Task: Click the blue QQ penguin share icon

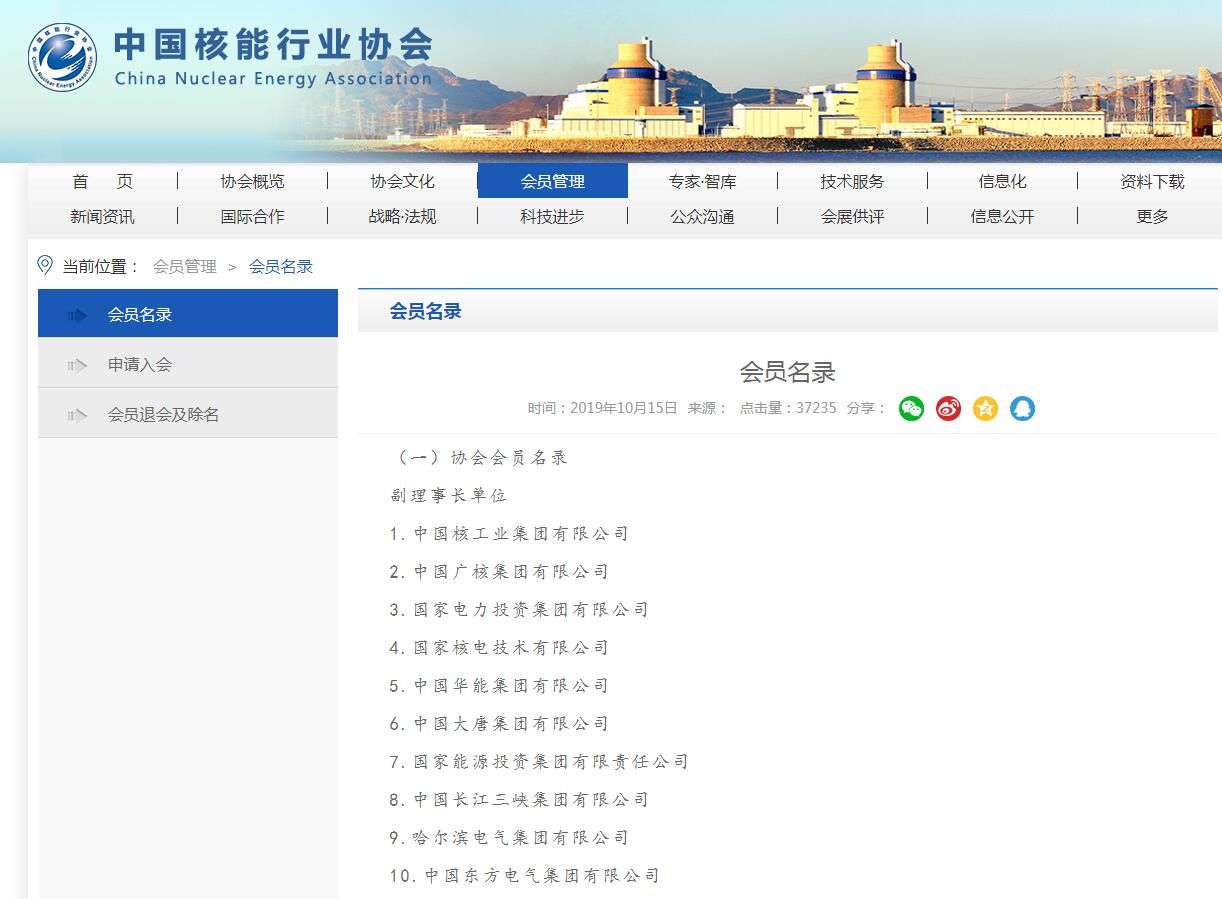Action: pyautogui.click(x=1022, y=408)
